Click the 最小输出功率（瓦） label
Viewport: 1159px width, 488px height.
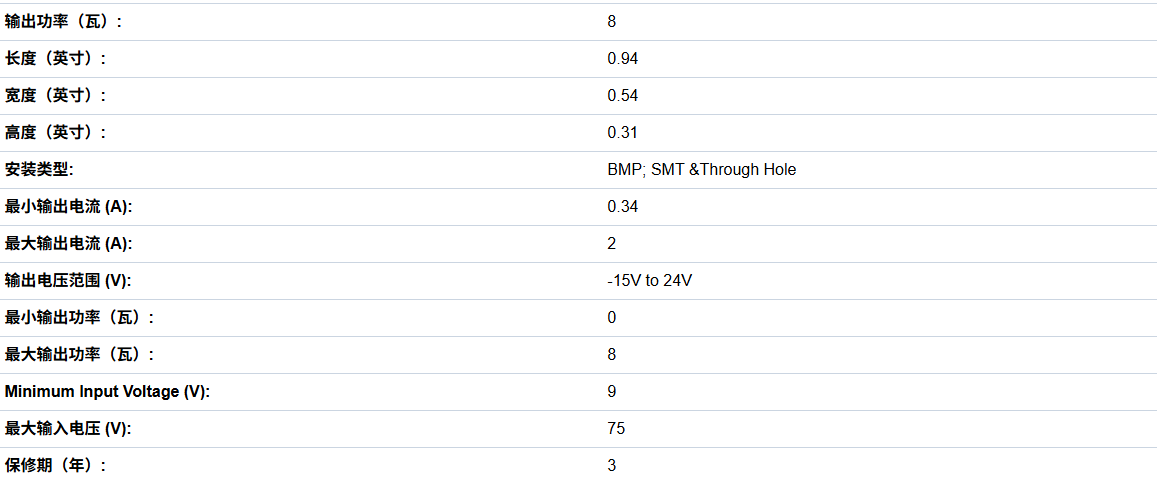tap(80, 317)
